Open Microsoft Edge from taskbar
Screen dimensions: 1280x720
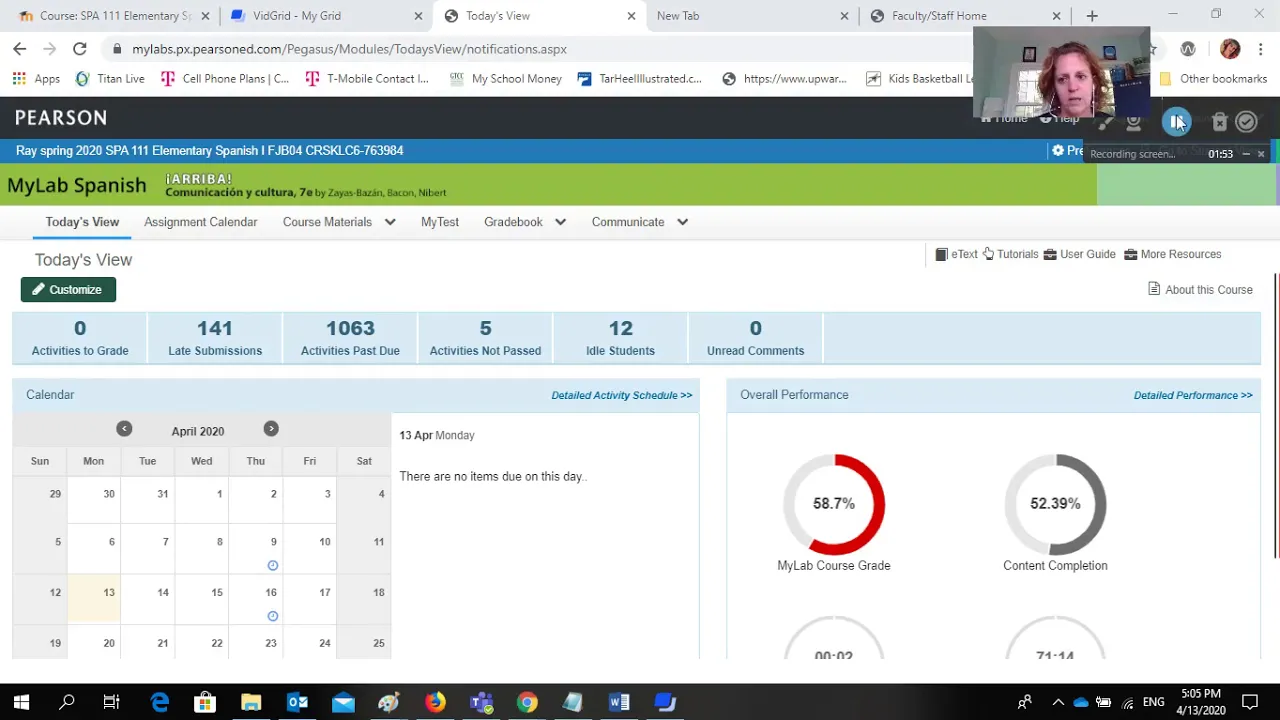(x=160, y=703)
